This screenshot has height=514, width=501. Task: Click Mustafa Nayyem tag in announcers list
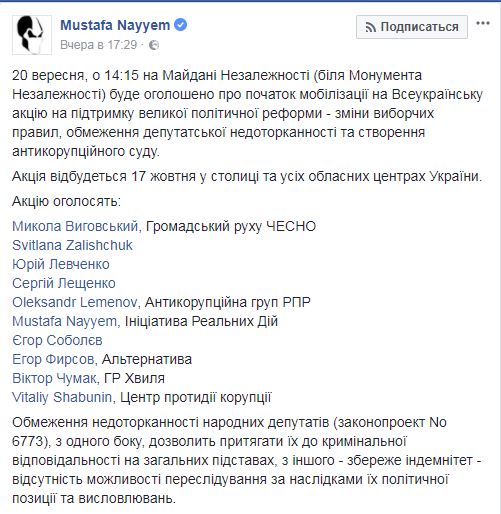point(65,321)
